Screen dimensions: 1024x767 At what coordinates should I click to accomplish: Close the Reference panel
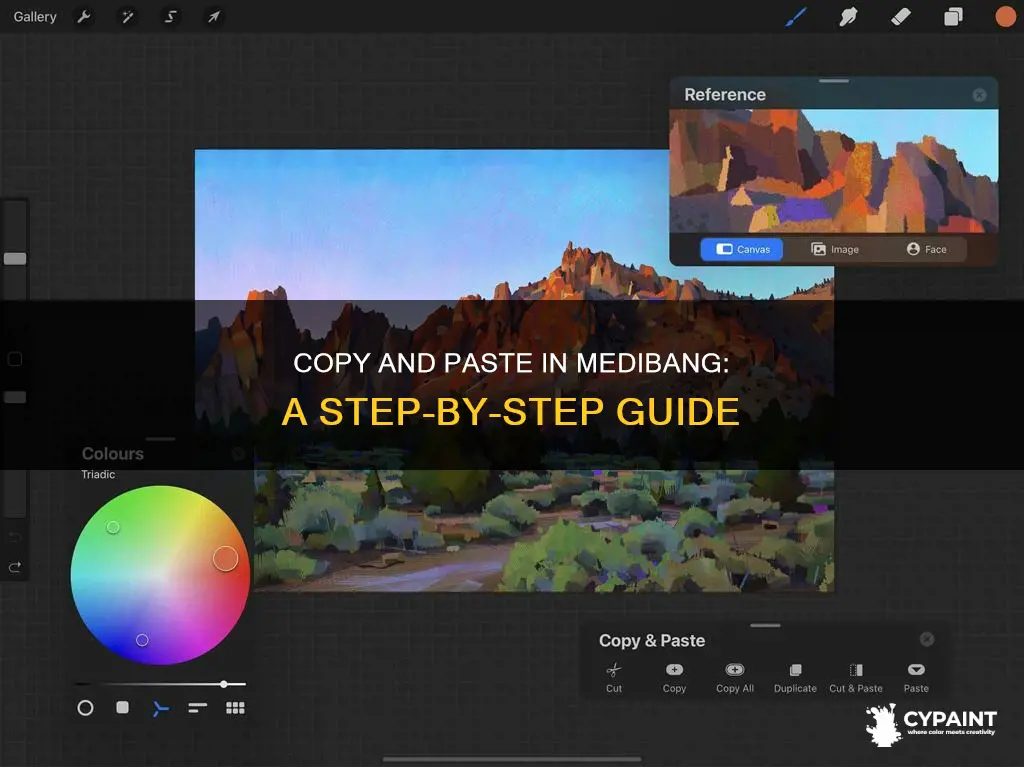(x=979, y=95)
